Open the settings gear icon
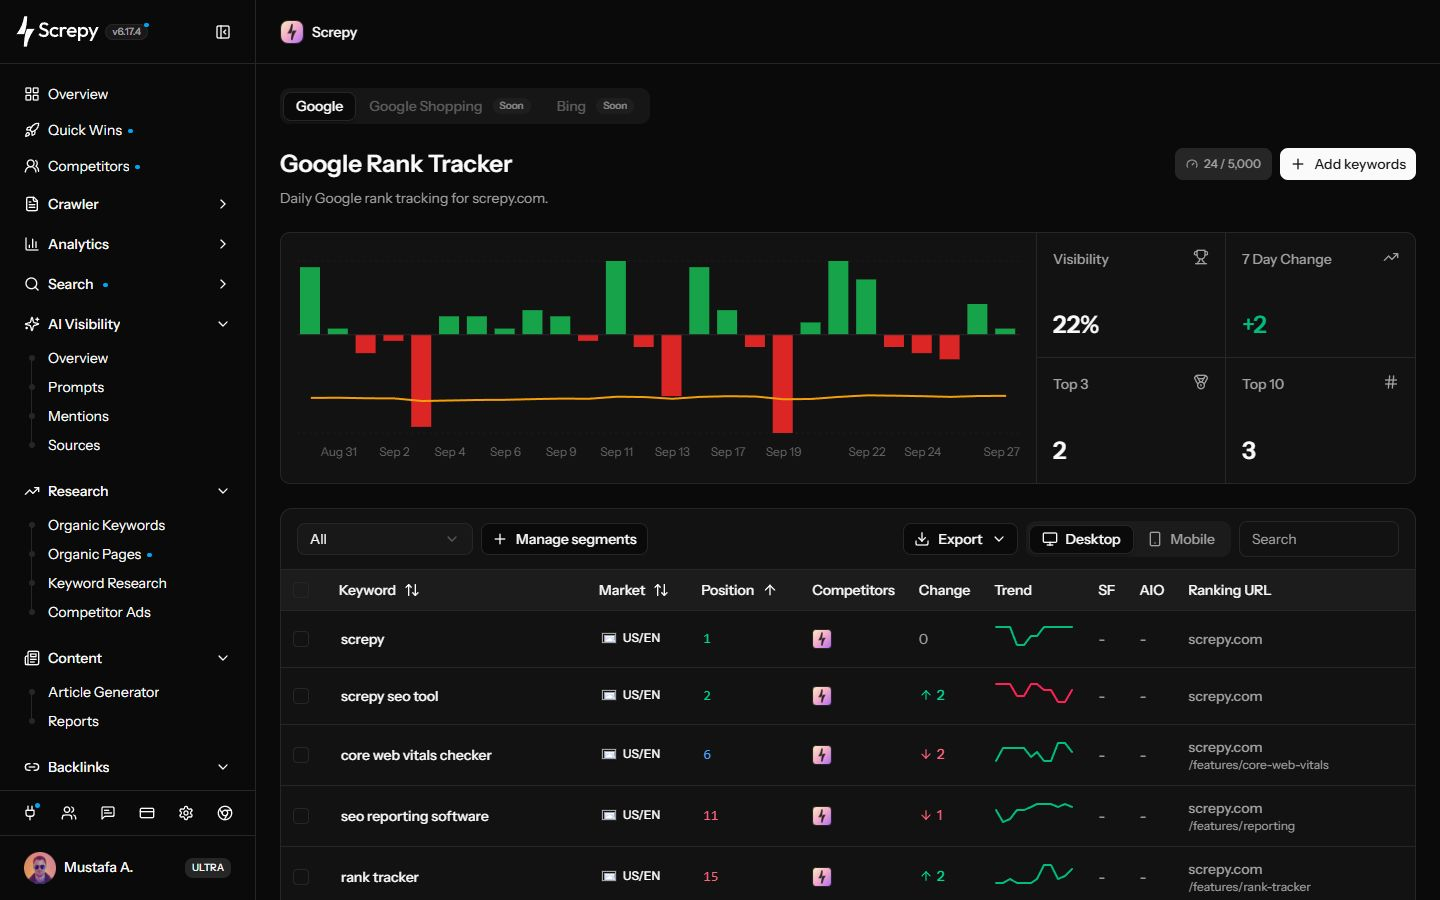The image size is (1440, 900). 186,813
